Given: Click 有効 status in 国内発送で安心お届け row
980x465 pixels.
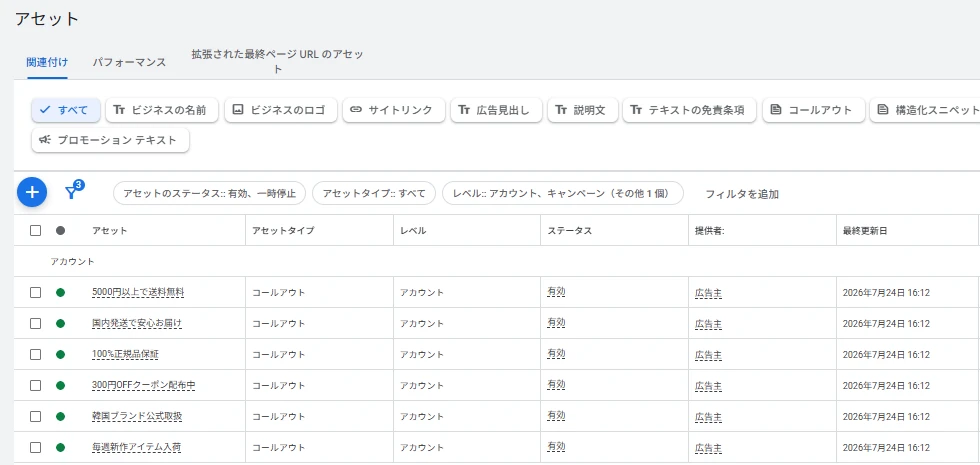Looking at the screenshot, I should pos(556,322).
